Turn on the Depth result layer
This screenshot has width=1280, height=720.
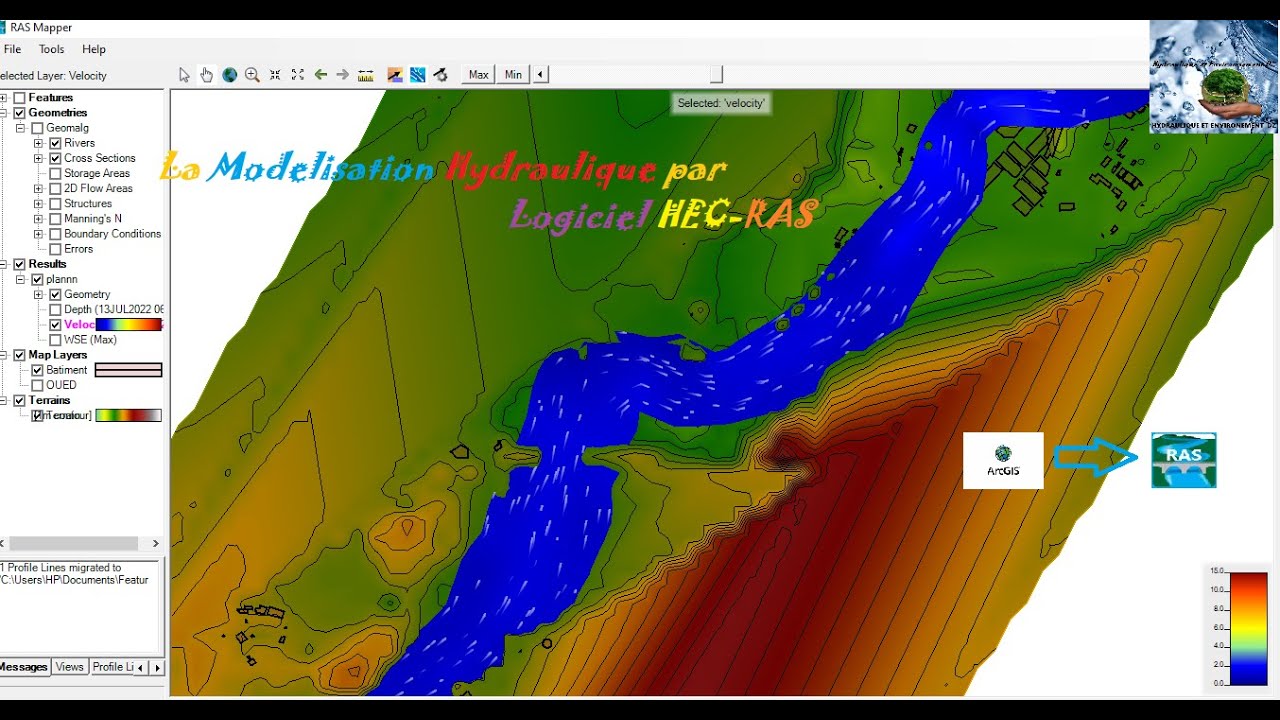tap(55, 310)
